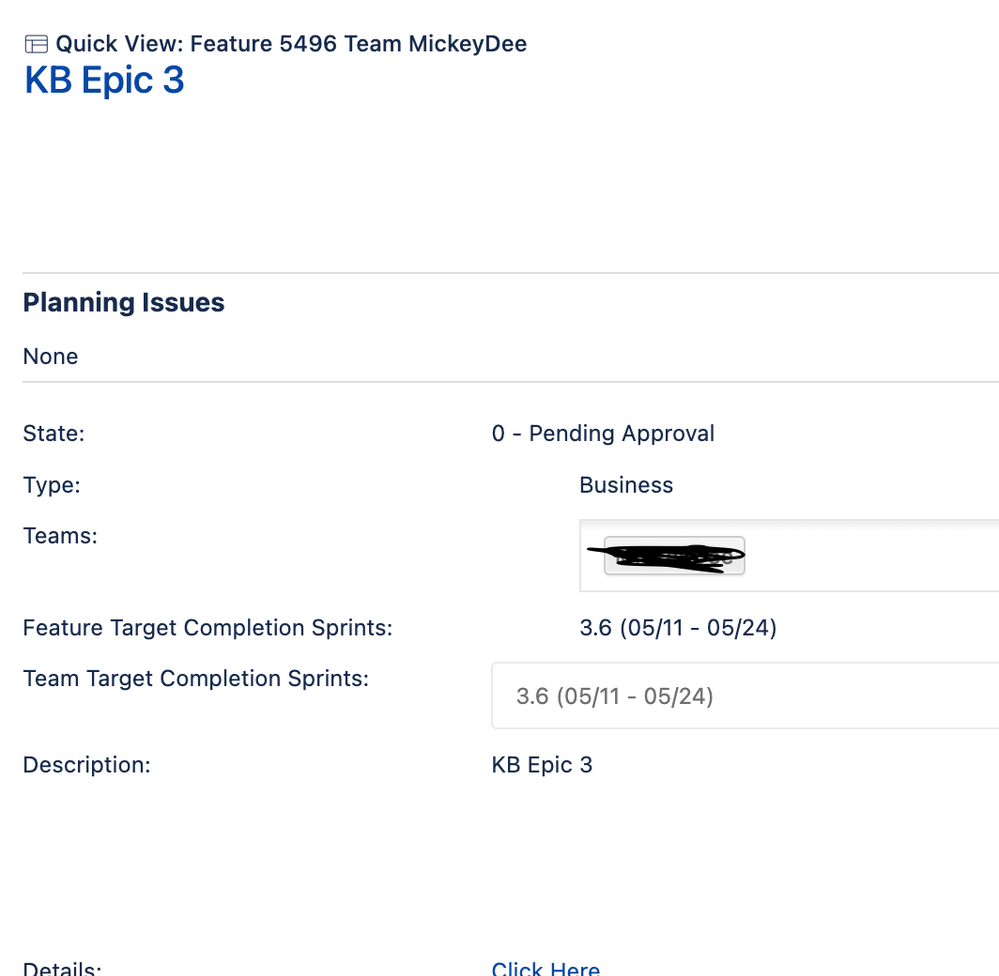Click the State field label

coord(53,434)
